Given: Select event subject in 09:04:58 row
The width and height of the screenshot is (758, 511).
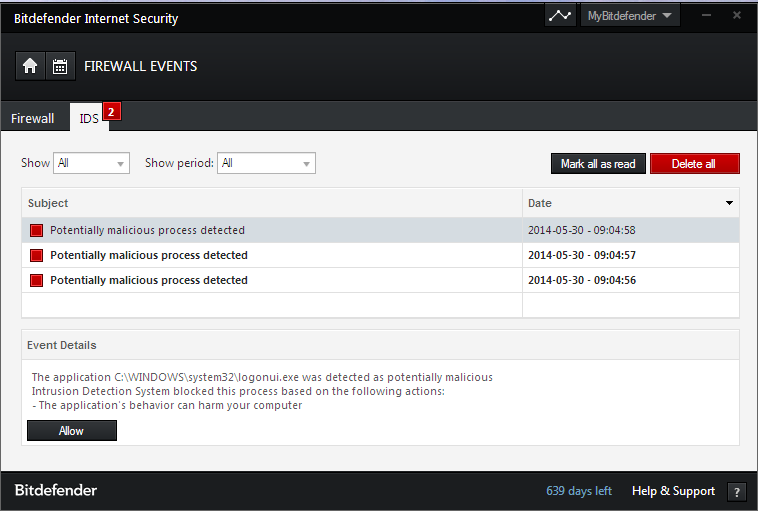Looking at the screenshot, I should 147,230.
